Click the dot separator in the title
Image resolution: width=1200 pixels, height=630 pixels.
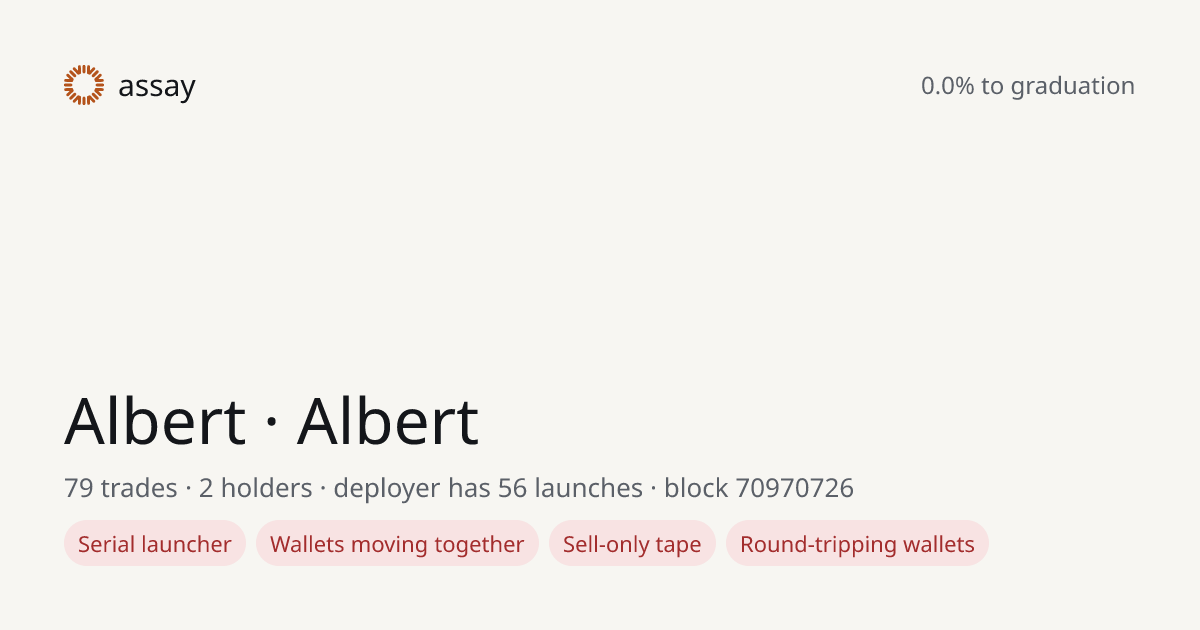coord(272,423)
